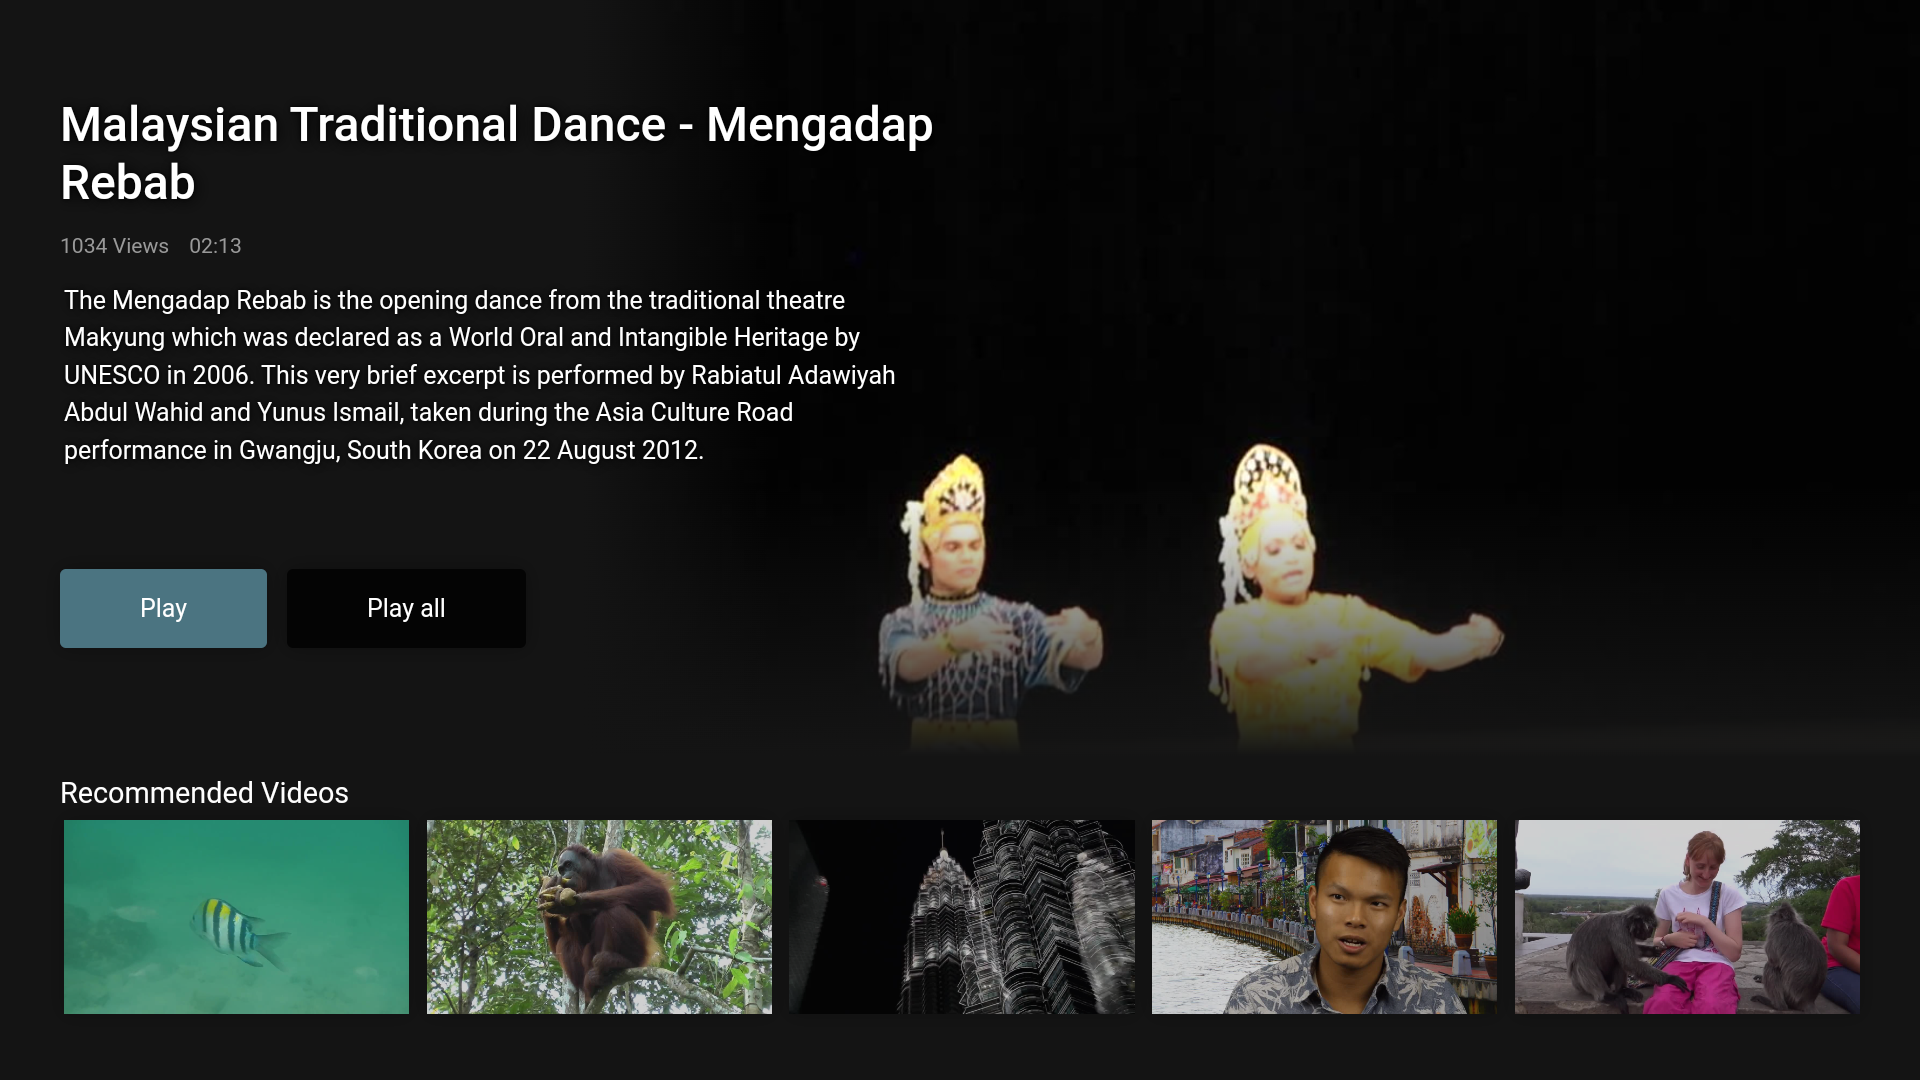Click the Play all button
Screen dimensions: 1920x1080
pyautogui.click(x=406, y=608)
